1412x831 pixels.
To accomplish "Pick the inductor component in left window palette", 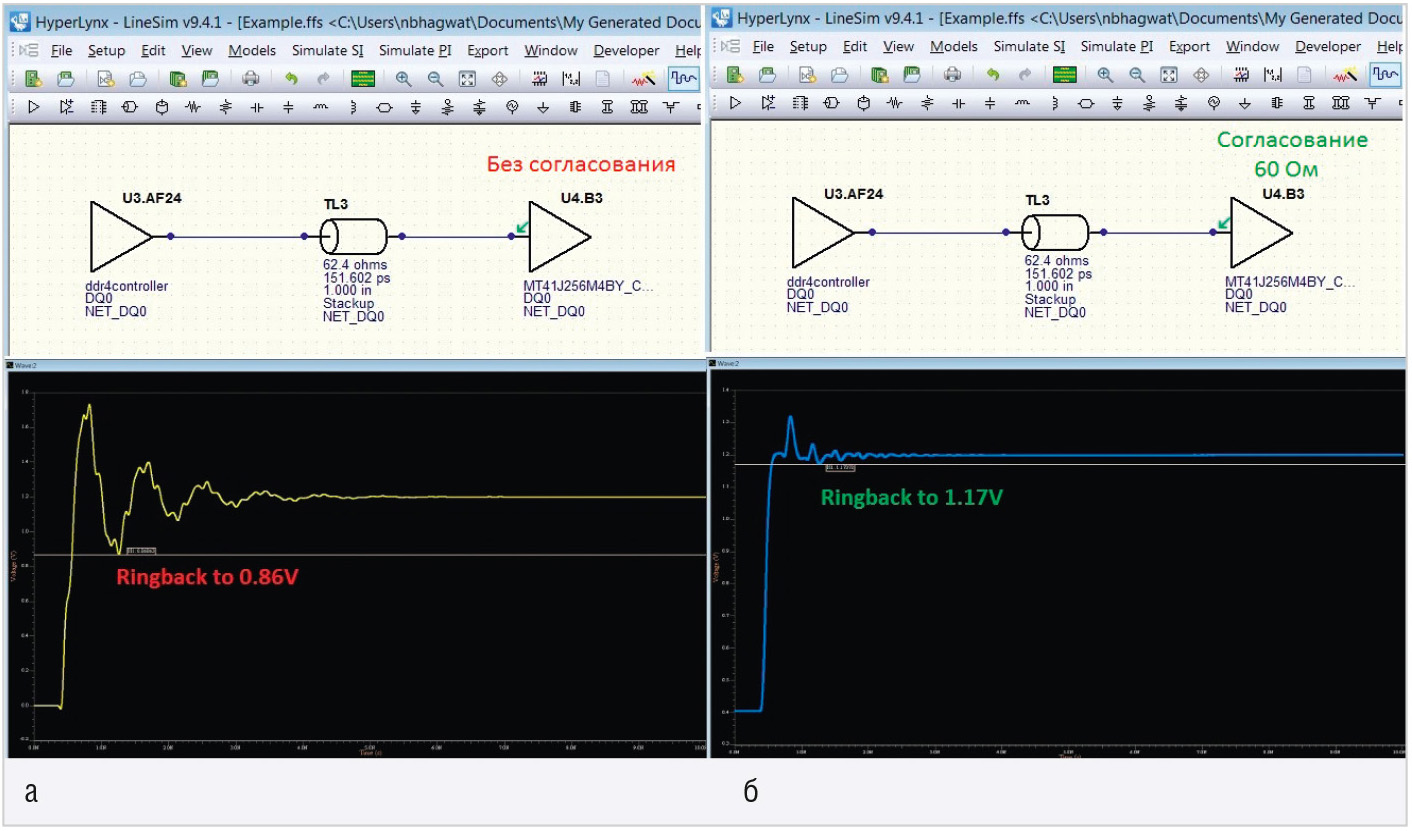I will (x=320, y=106).
